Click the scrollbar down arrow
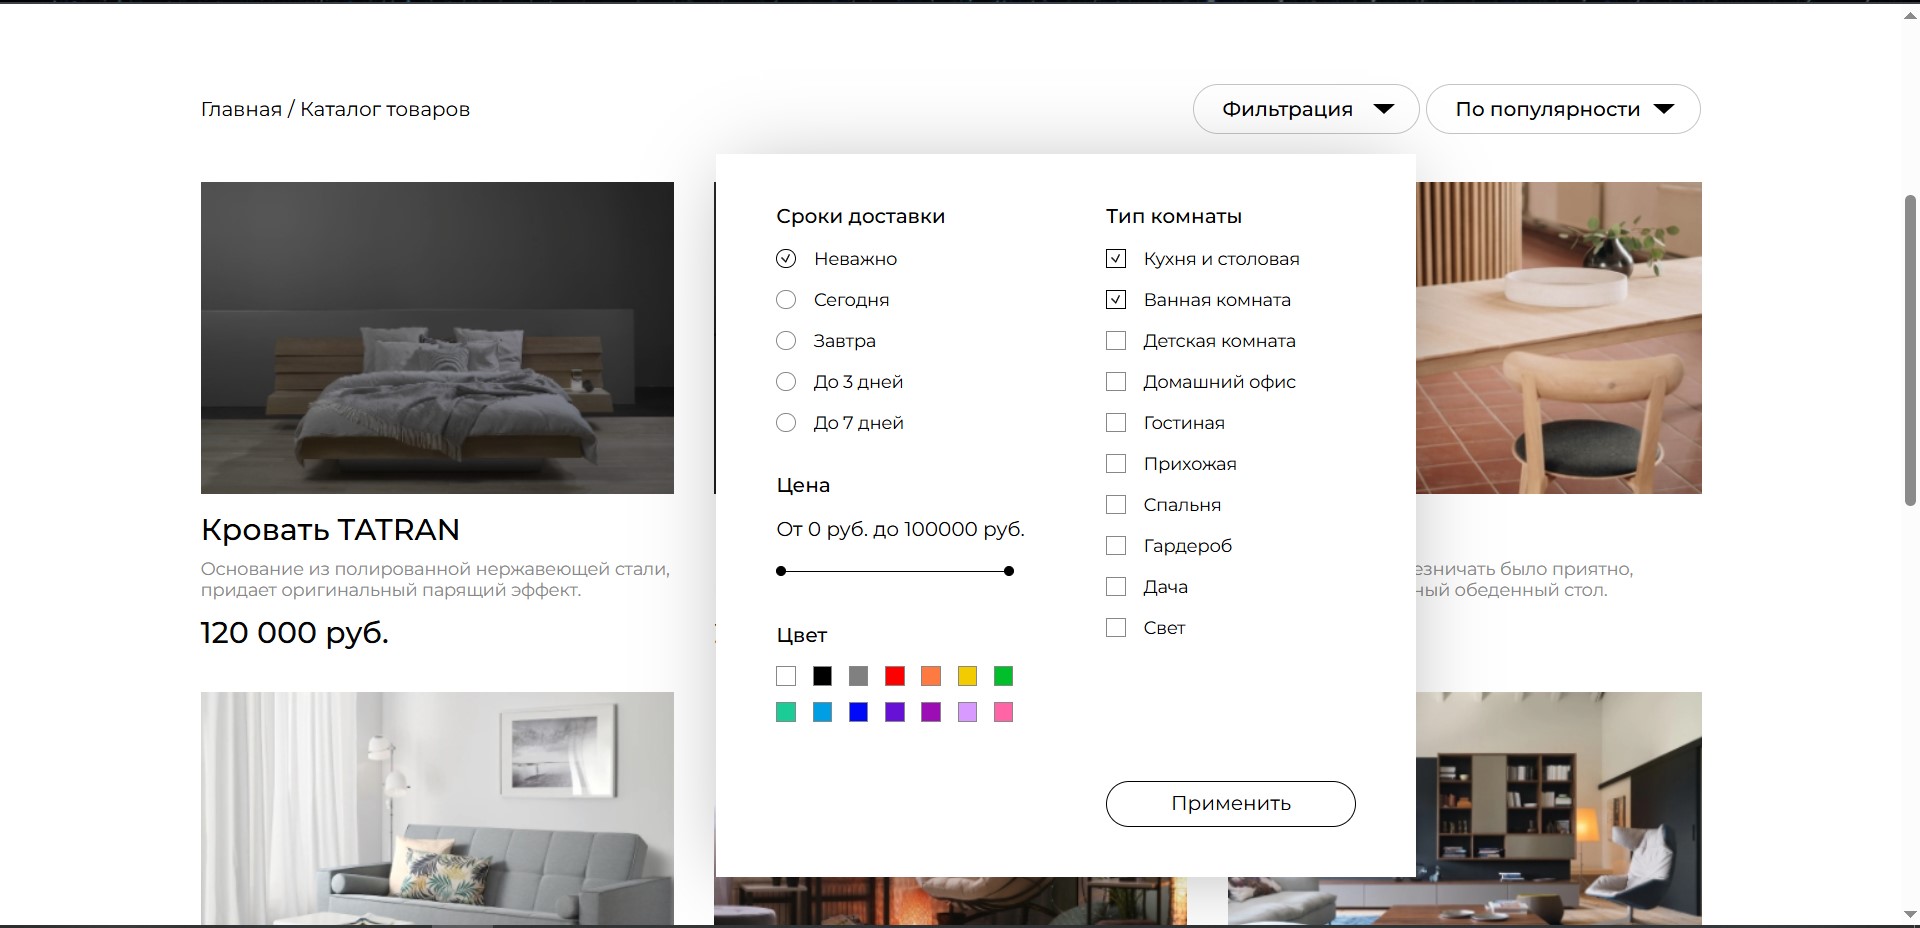Viewport: 1920px width, 928px height. coord(1910,914)
